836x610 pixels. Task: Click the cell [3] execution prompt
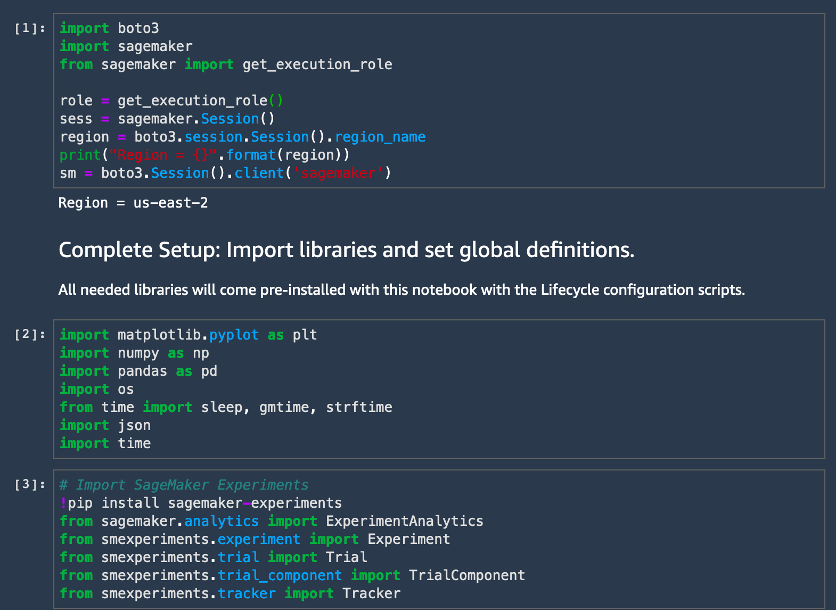30,484
